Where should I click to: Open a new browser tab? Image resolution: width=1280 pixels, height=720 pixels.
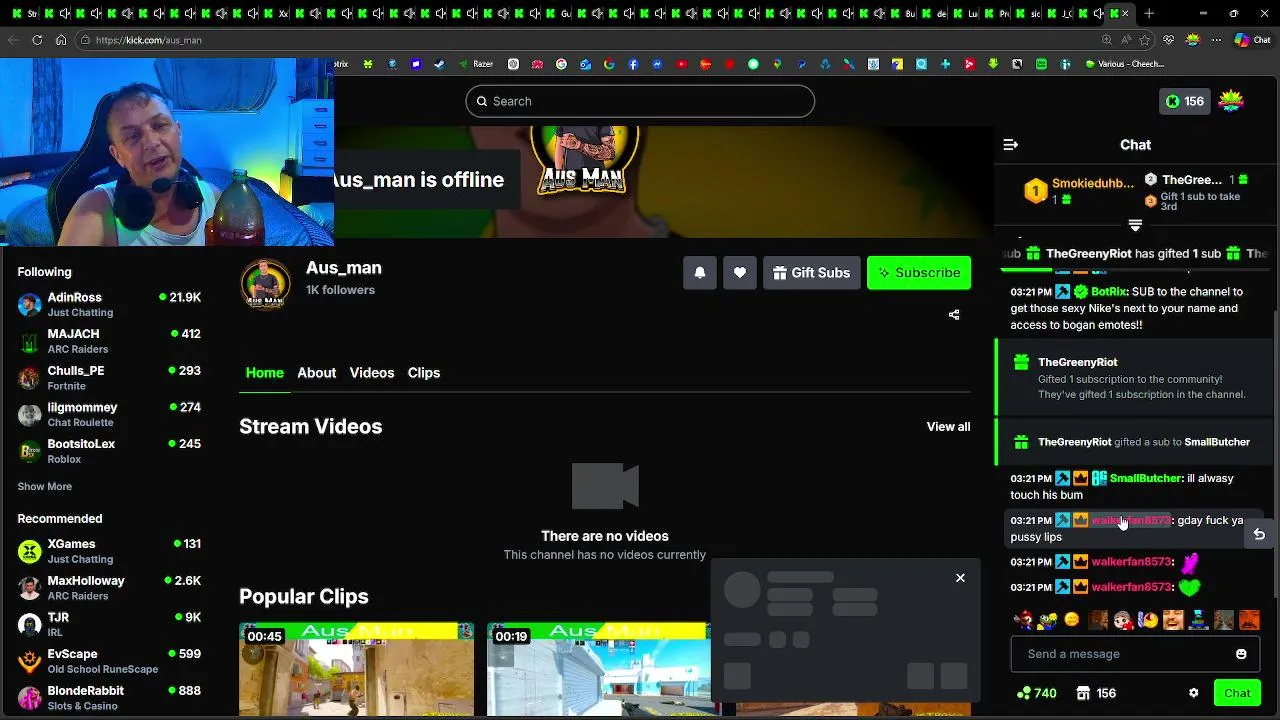(1149, 14)
